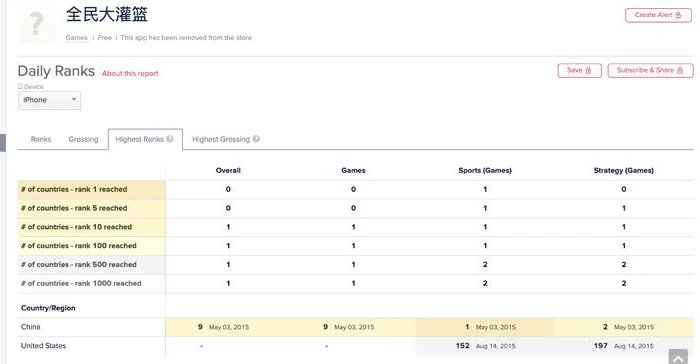Viewport: 700px width, 364px height.
Task: Switch to the Grossing tab
Action: coord(83,139)
